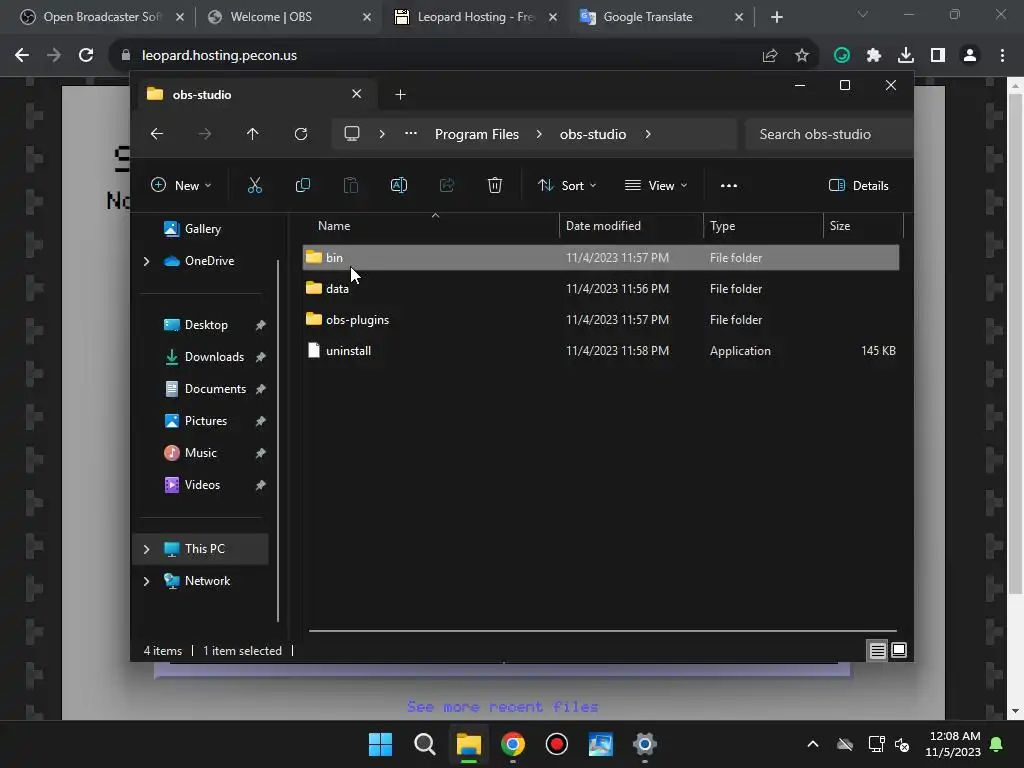This screenshot has height=768, width=1024.
Task: Click See more recent files link
Action: 502,707
